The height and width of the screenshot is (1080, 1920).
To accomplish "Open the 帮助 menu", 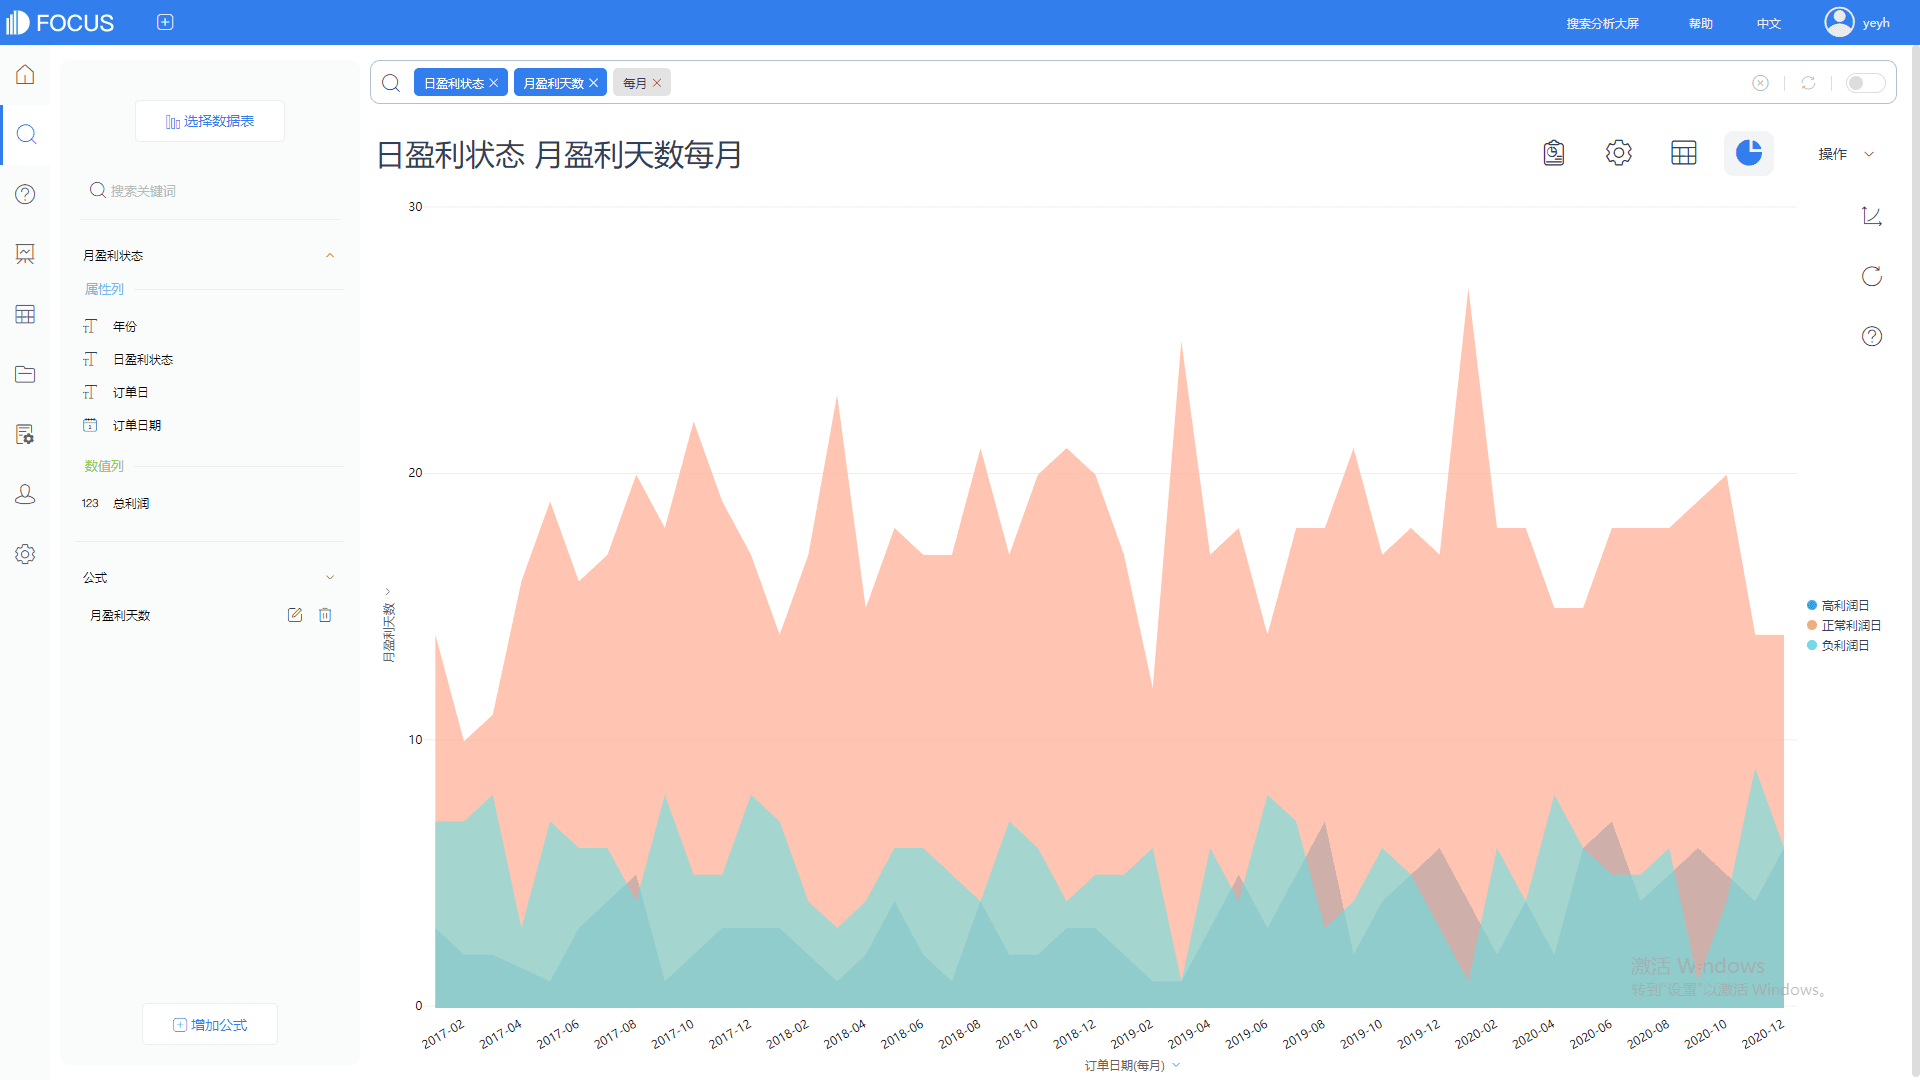I will [1701, 23].
